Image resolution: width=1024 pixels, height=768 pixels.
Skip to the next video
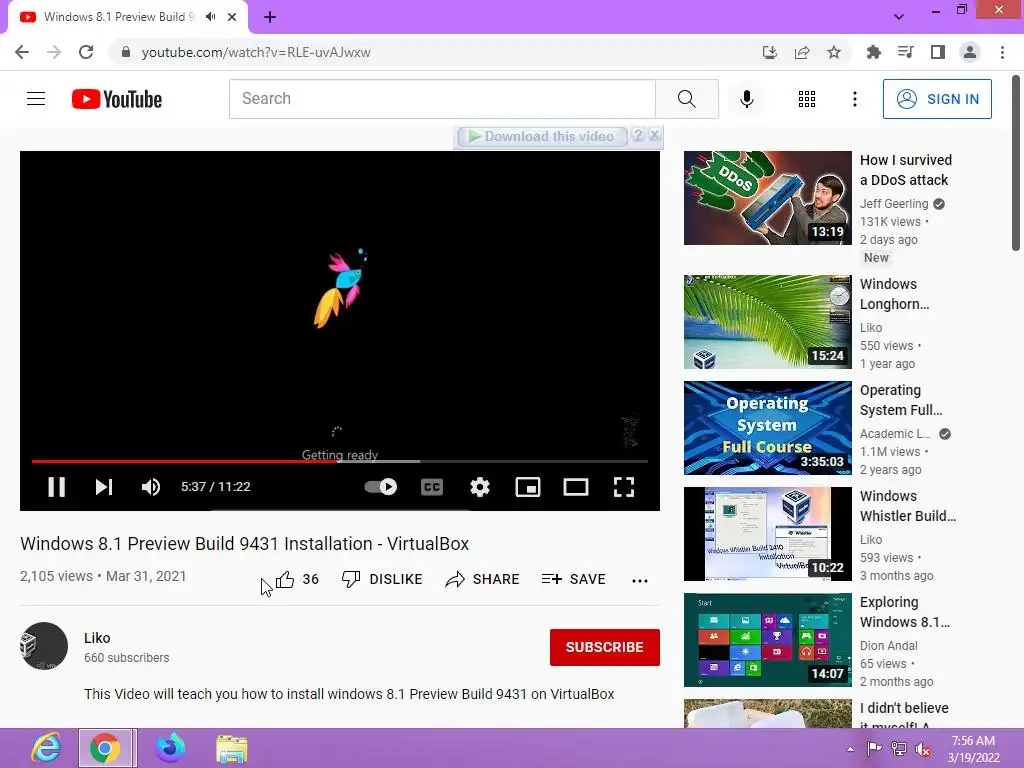pyautogui.click(x=104, y=487)
